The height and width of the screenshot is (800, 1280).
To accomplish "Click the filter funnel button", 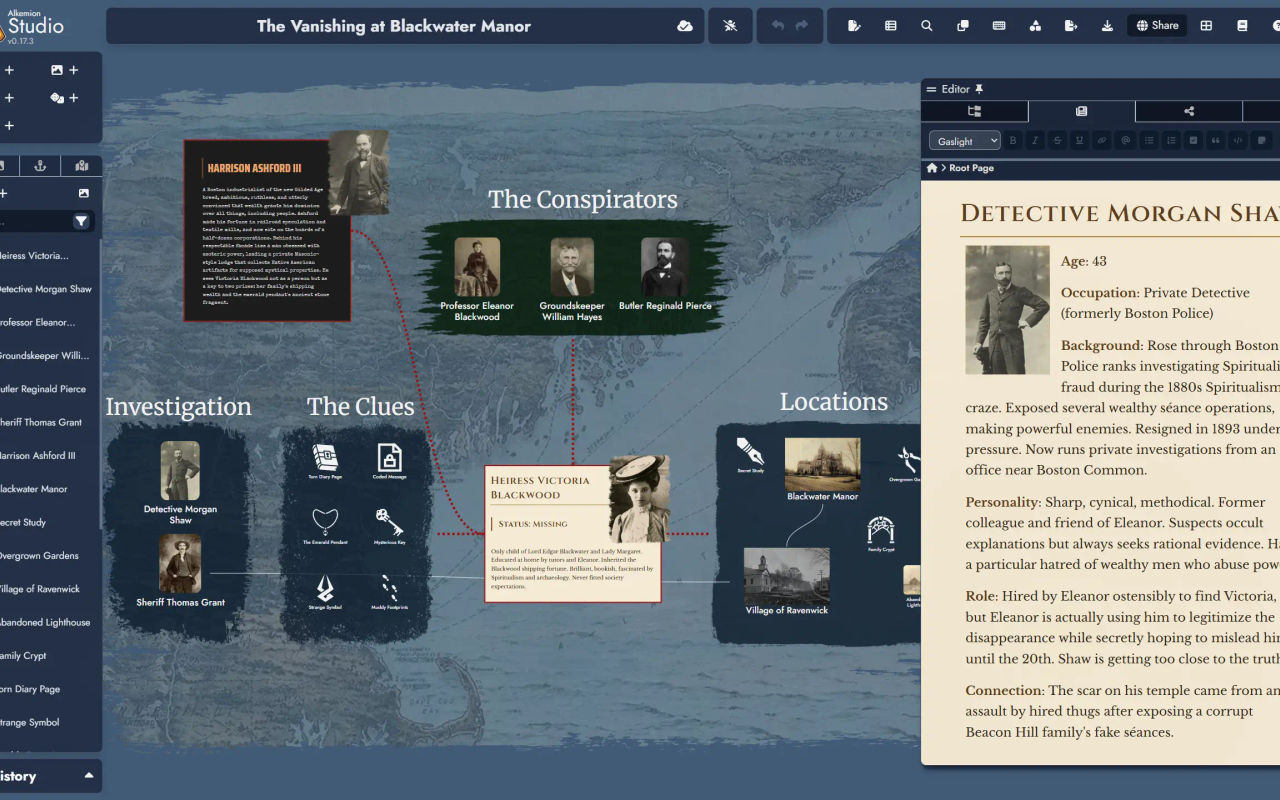I will coord(81,221).
